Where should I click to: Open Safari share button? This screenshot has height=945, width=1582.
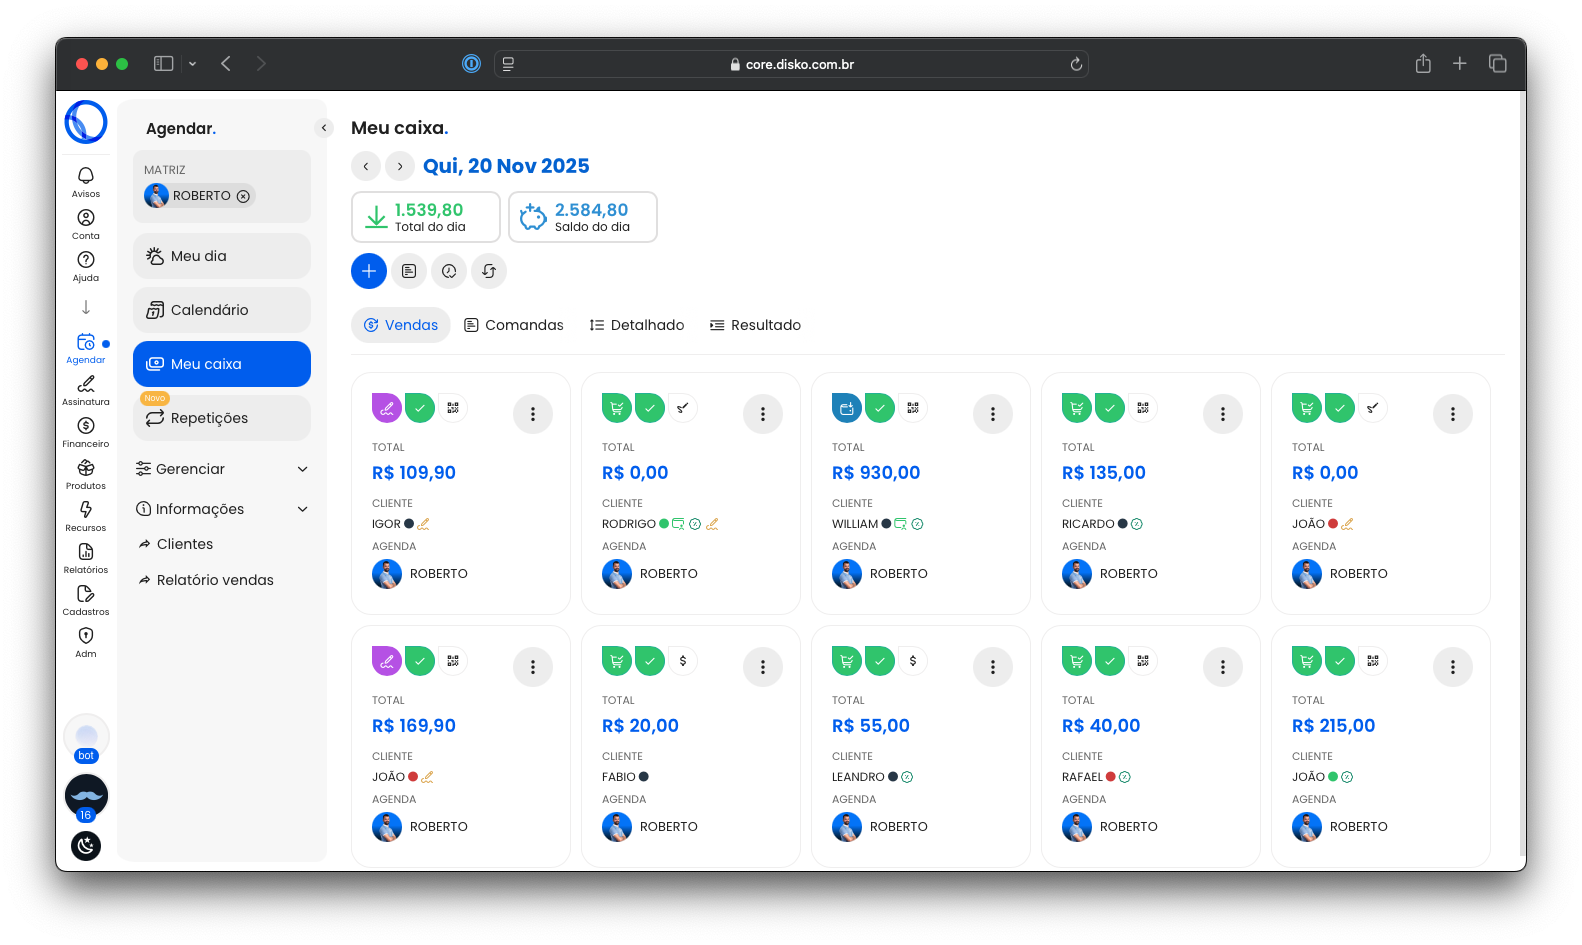[x=1423, y=64]
